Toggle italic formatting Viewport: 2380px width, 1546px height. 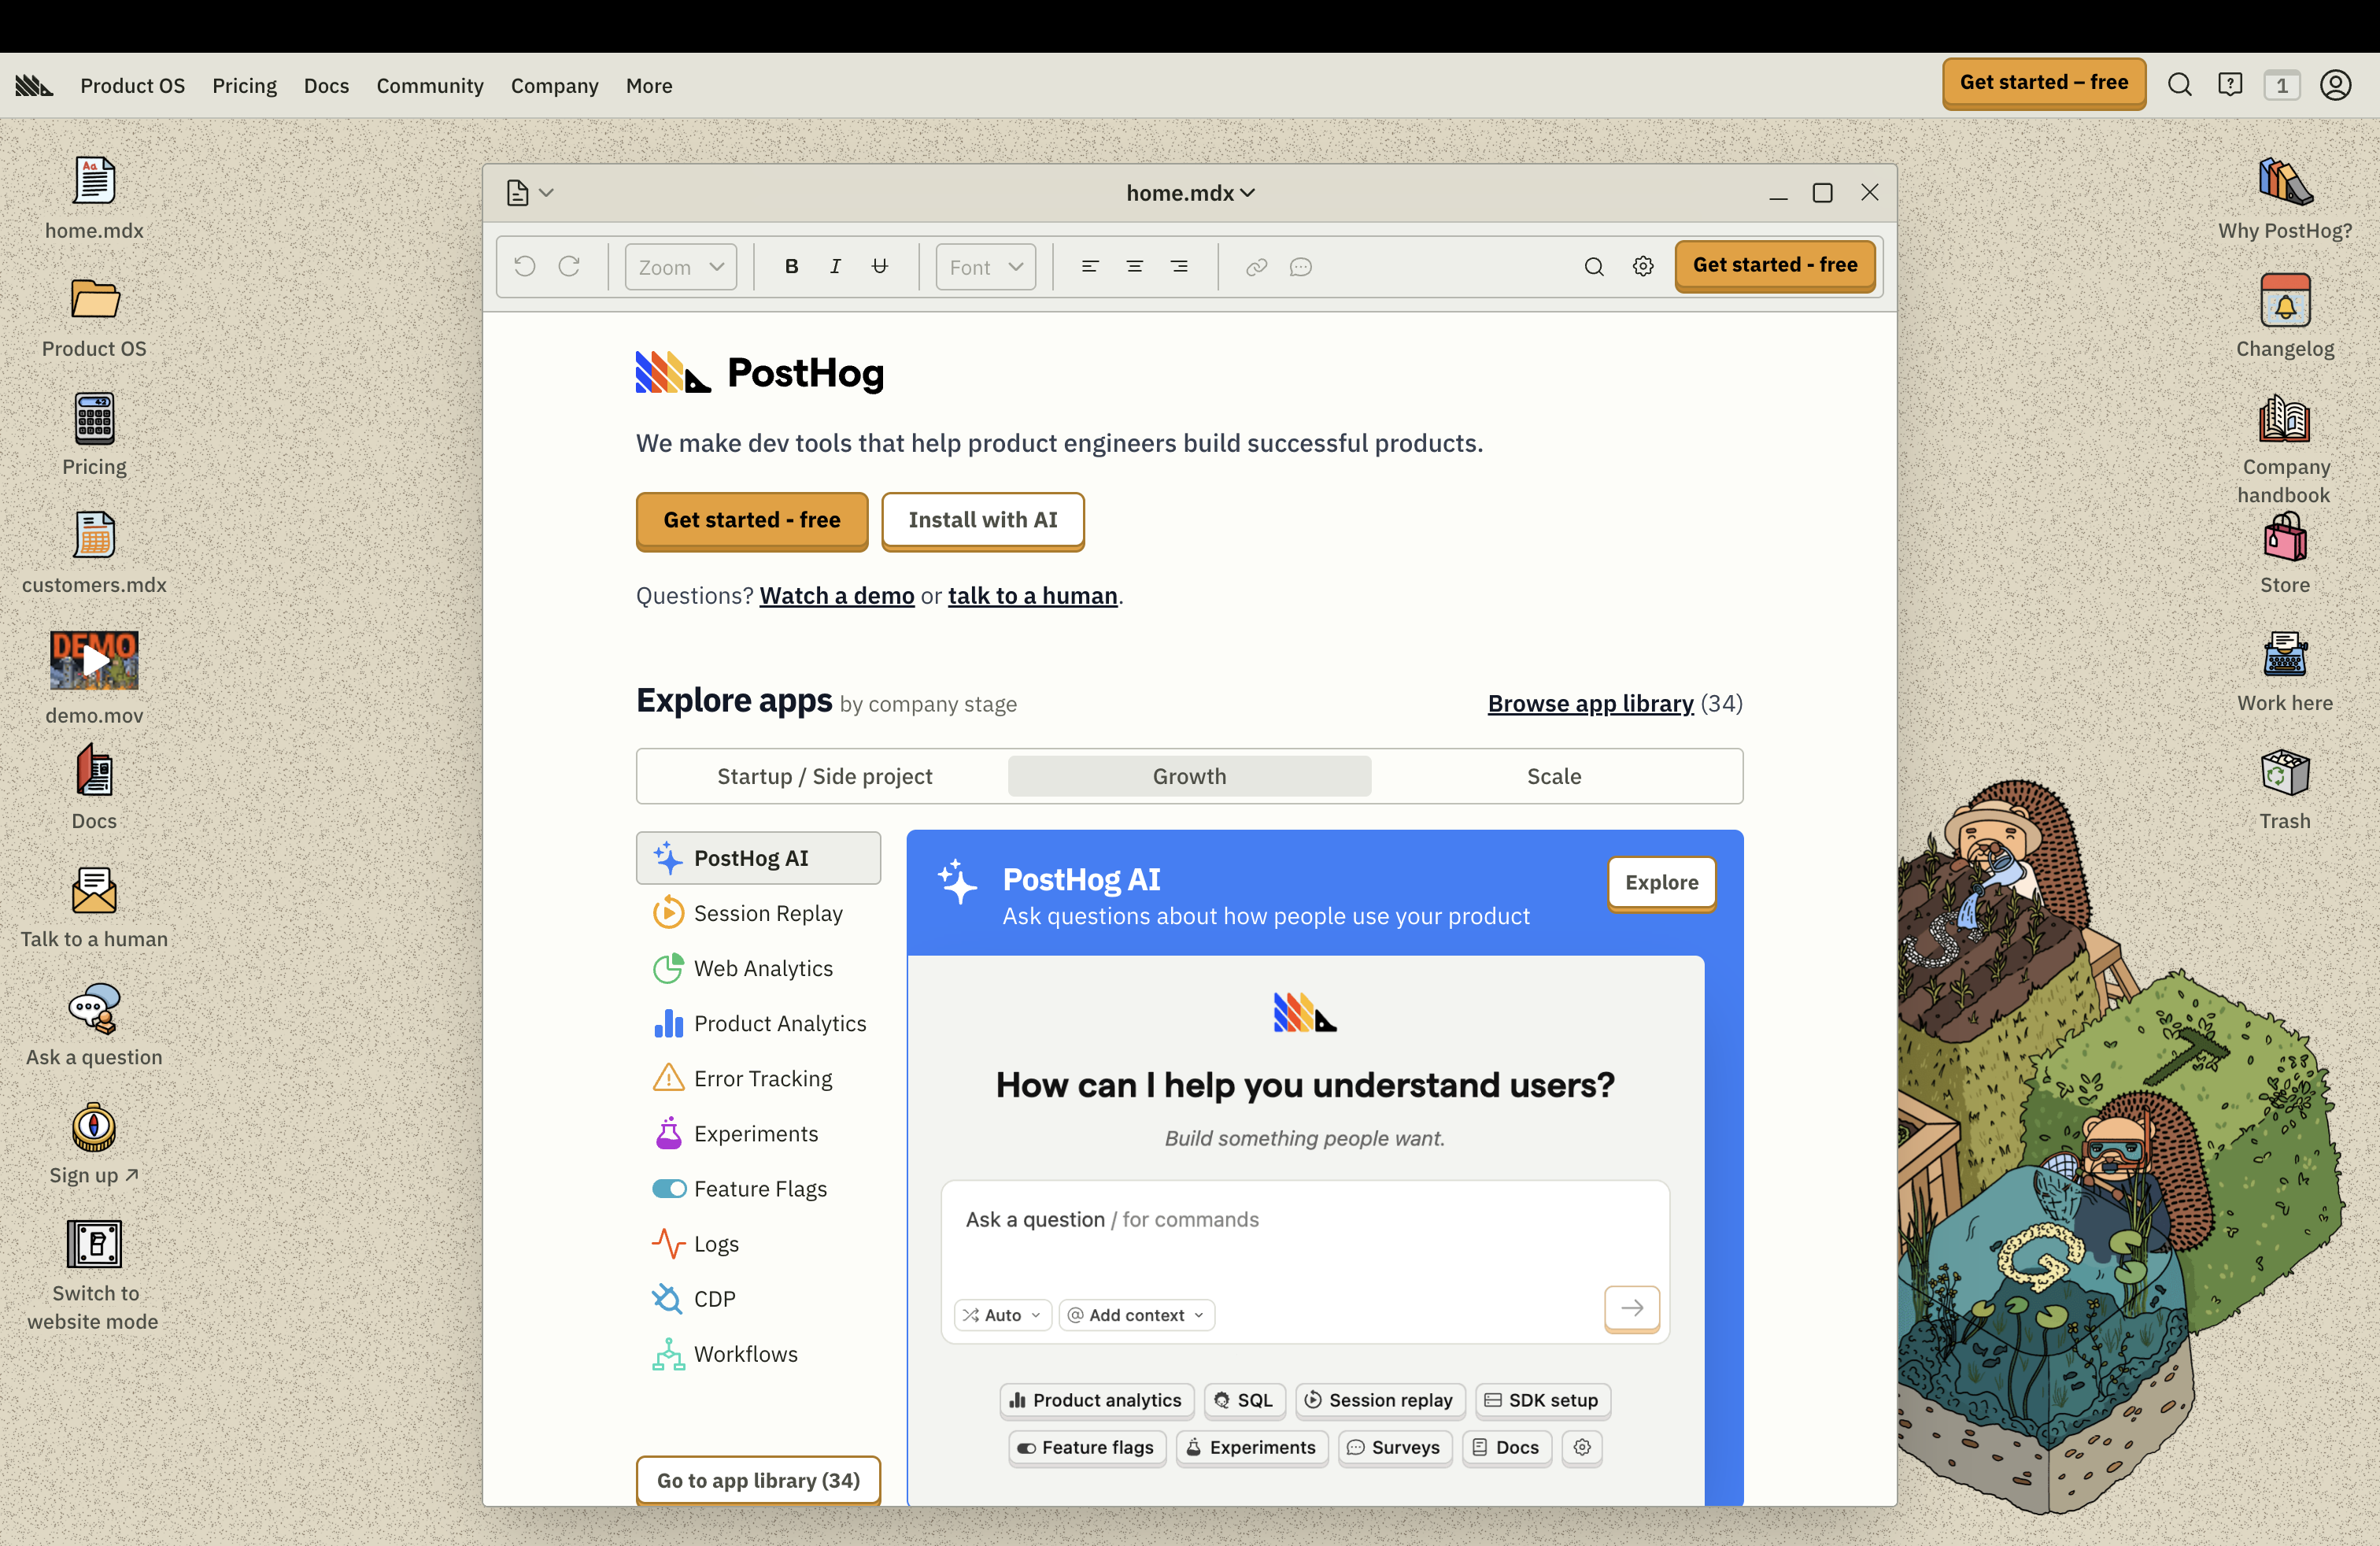[x=835, y=266]
